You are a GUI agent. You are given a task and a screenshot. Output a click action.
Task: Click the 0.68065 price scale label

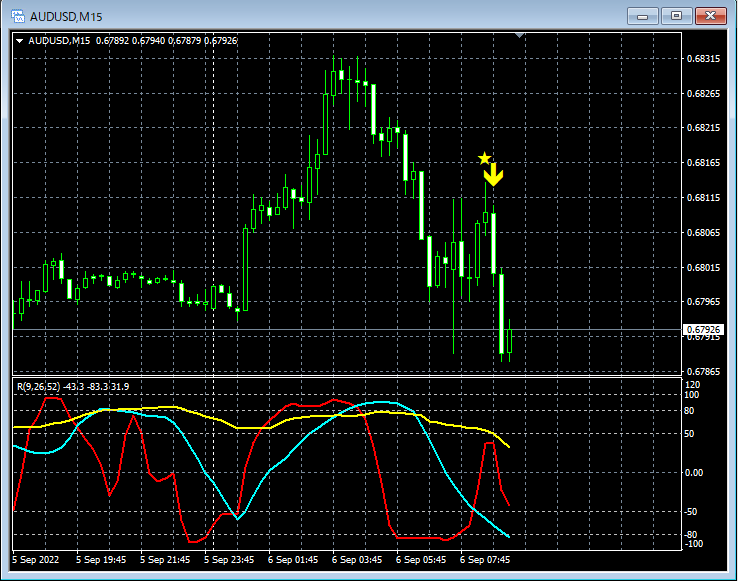(703, 233)
